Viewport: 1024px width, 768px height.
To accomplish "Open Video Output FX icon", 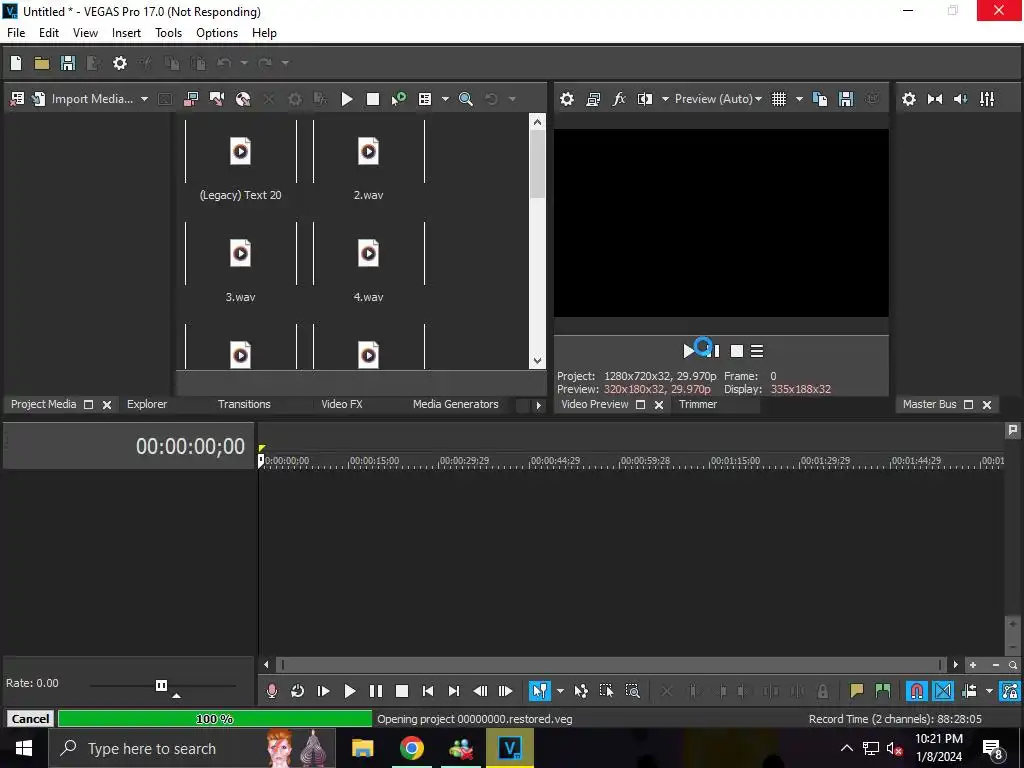I will tap(618, 99).
